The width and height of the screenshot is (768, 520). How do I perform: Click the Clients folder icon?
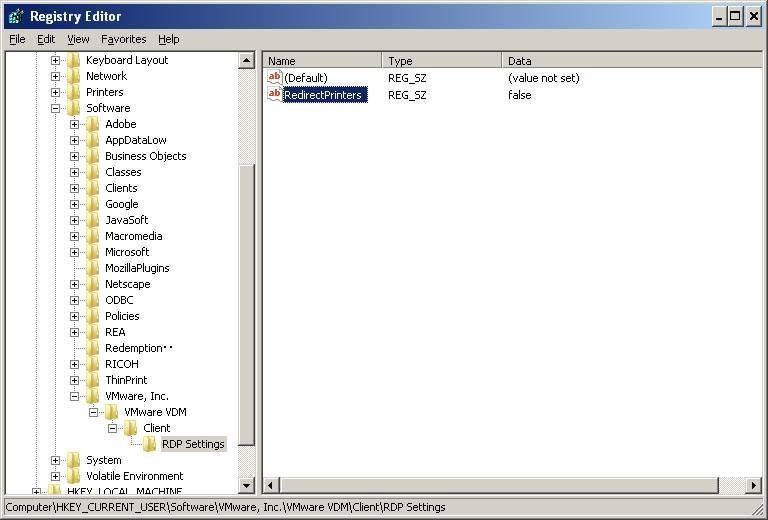[93, 188]
